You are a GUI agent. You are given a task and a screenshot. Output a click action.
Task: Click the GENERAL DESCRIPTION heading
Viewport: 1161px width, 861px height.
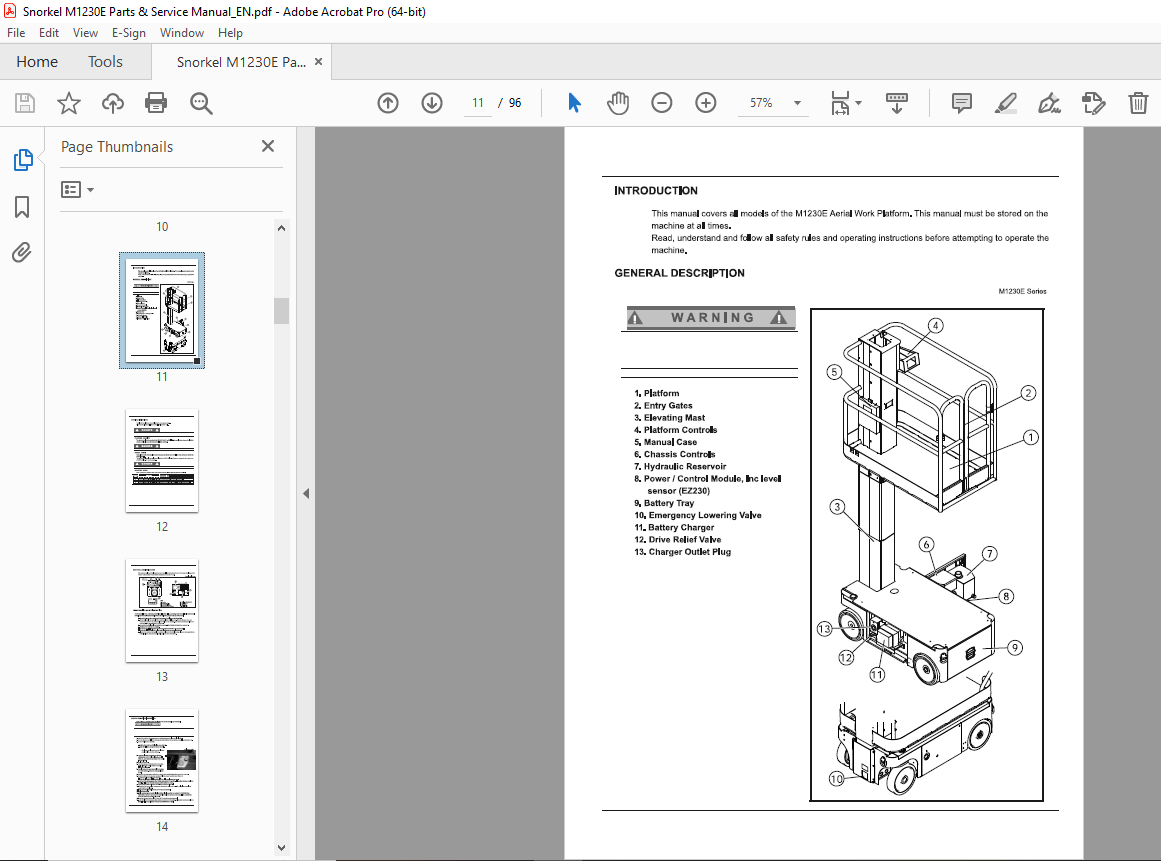coord(680,273)
